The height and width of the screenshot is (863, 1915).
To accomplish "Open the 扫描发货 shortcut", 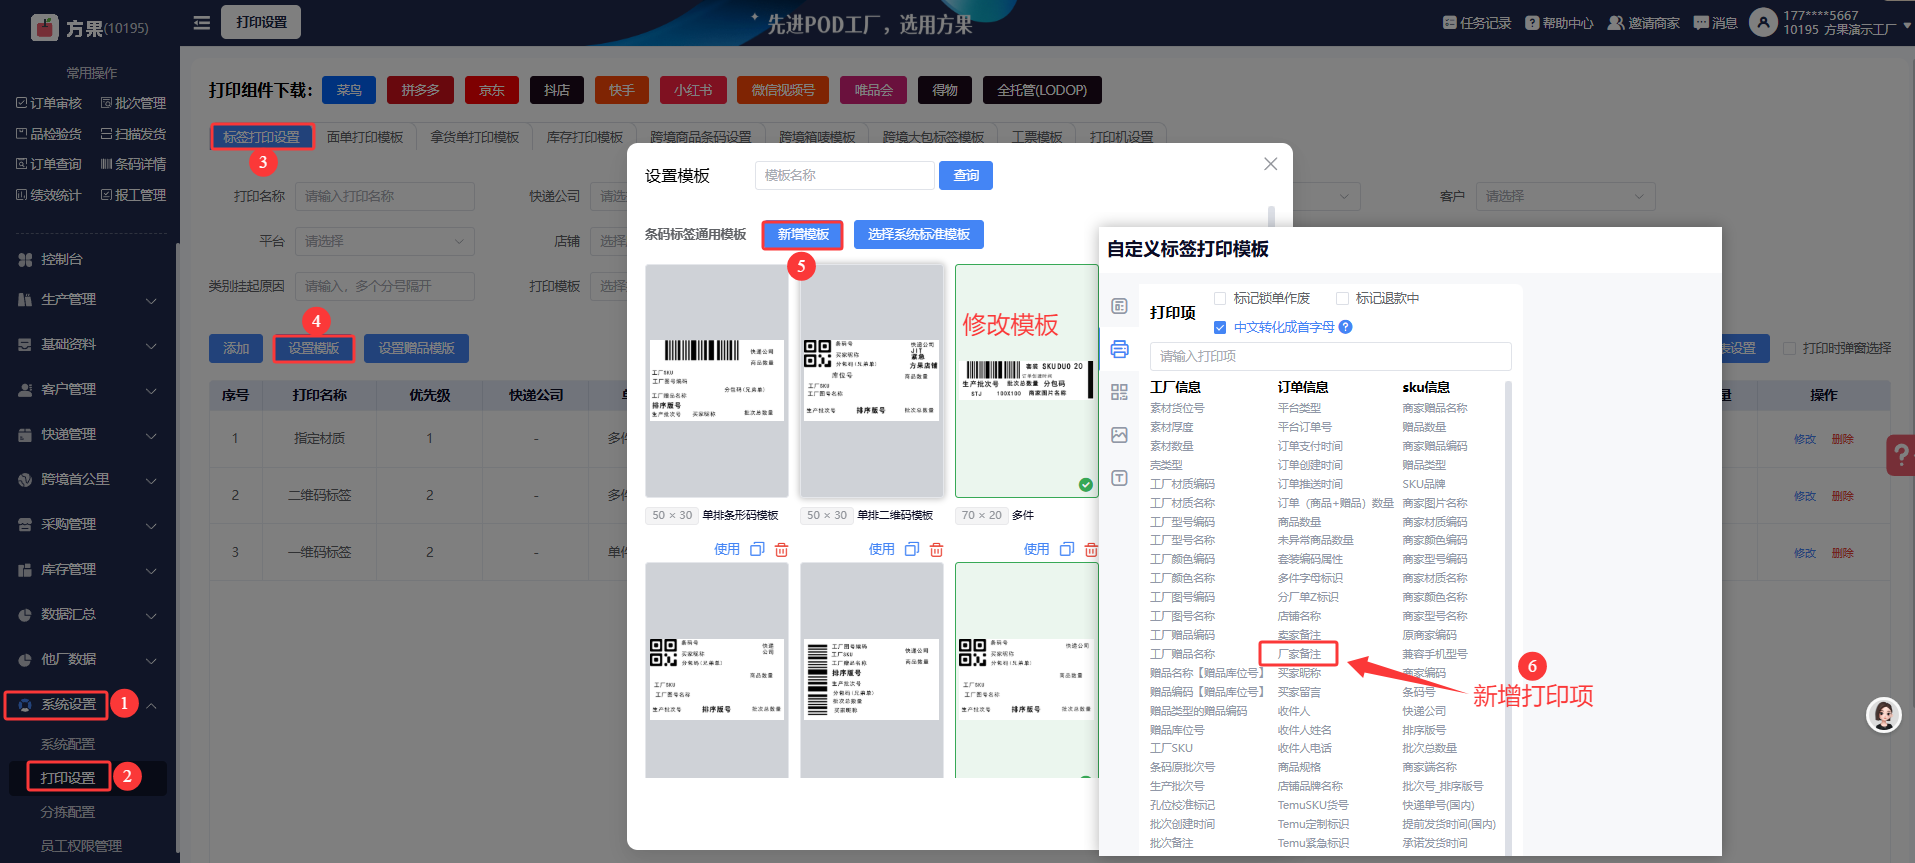I will (133, 134).
